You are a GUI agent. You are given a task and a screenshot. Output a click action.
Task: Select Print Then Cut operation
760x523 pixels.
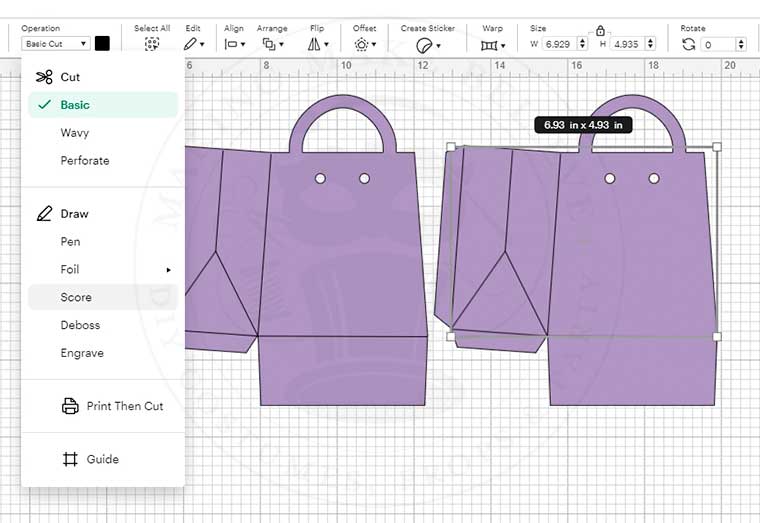124,406
